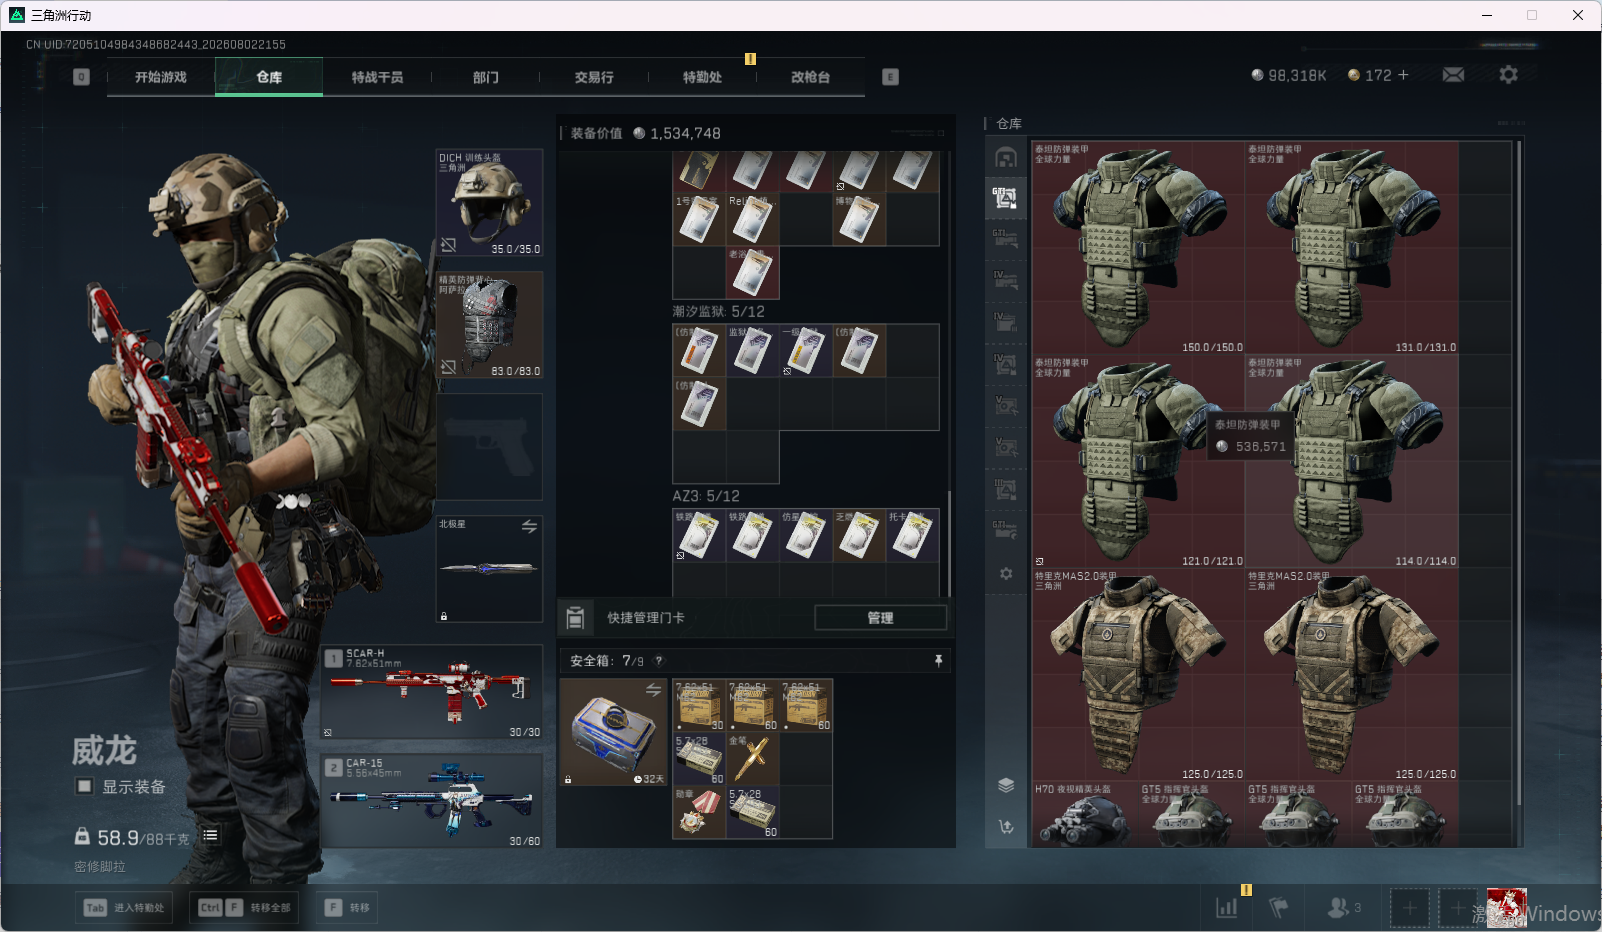Click the III-labeled storage box sidebar icon
Viewport: 1602px width, 932px height.
1006,490
